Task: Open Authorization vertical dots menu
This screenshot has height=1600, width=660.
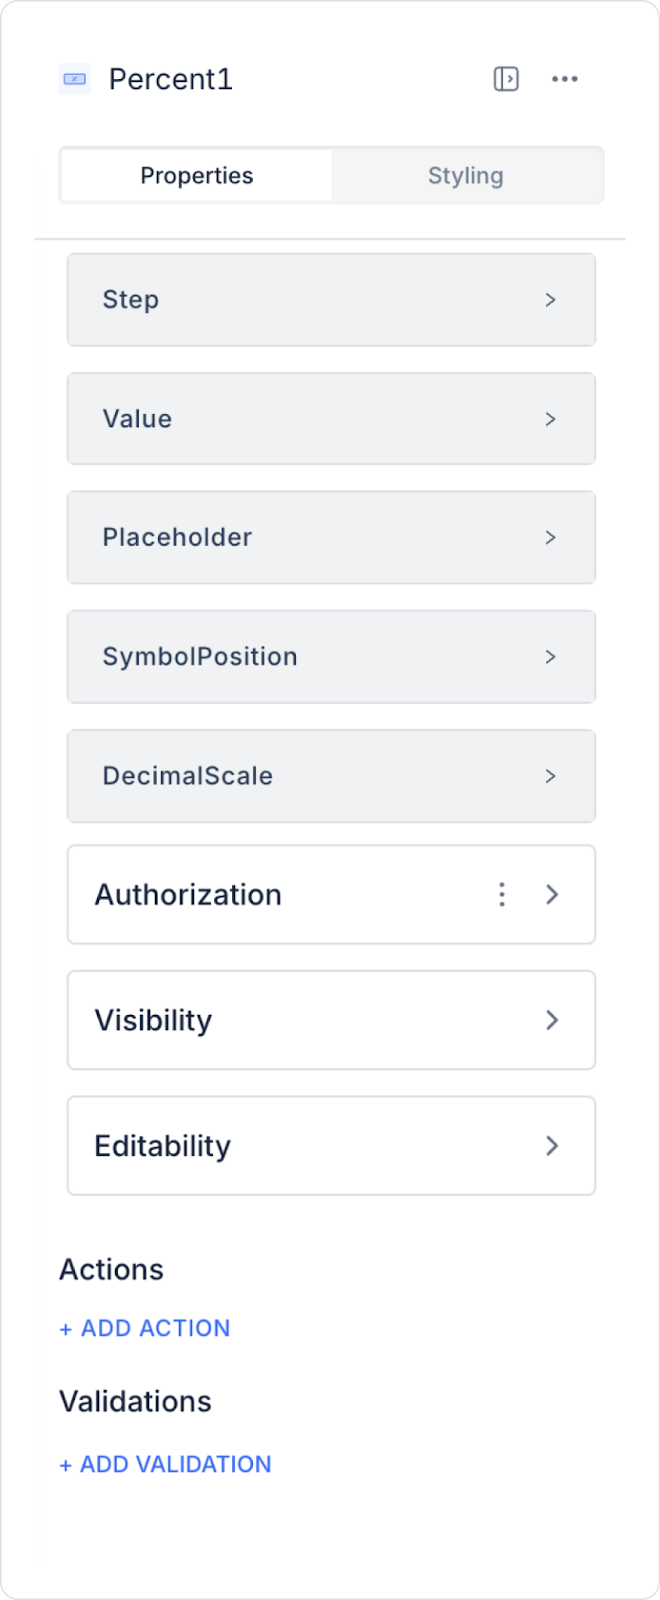Action: [502, 894]
